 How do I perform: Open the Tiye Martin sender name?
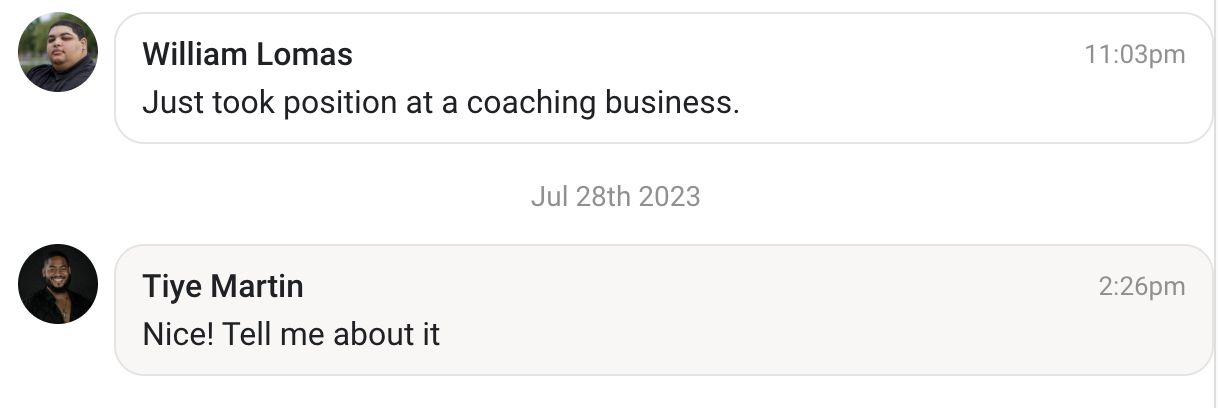click(x=223, y=287)
